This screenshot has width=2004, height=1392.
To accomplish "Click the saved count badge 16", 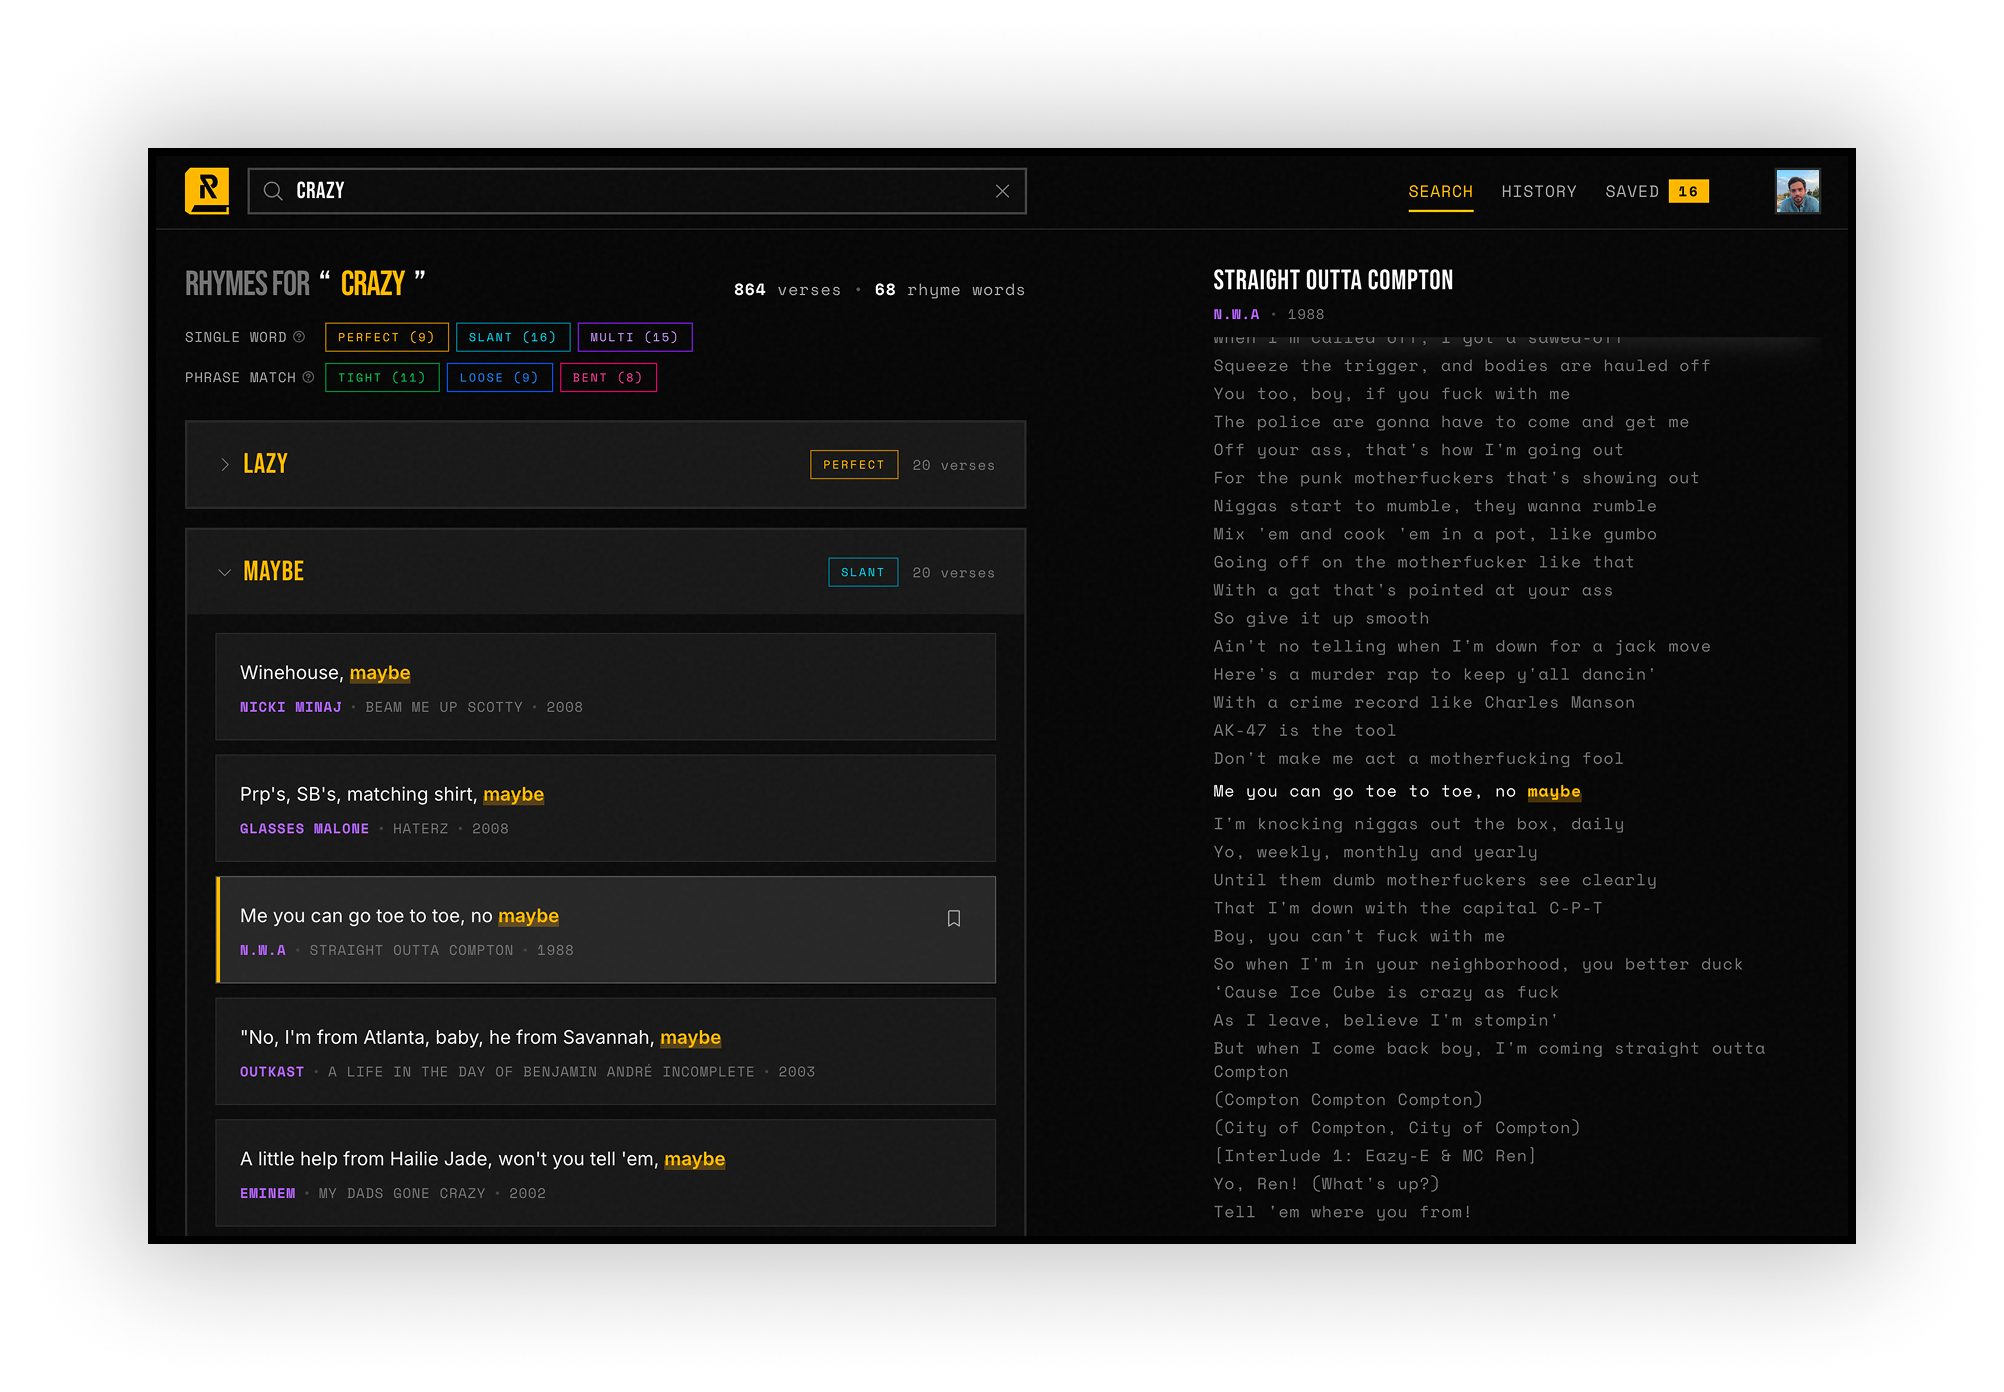I will click(1688, 191).
